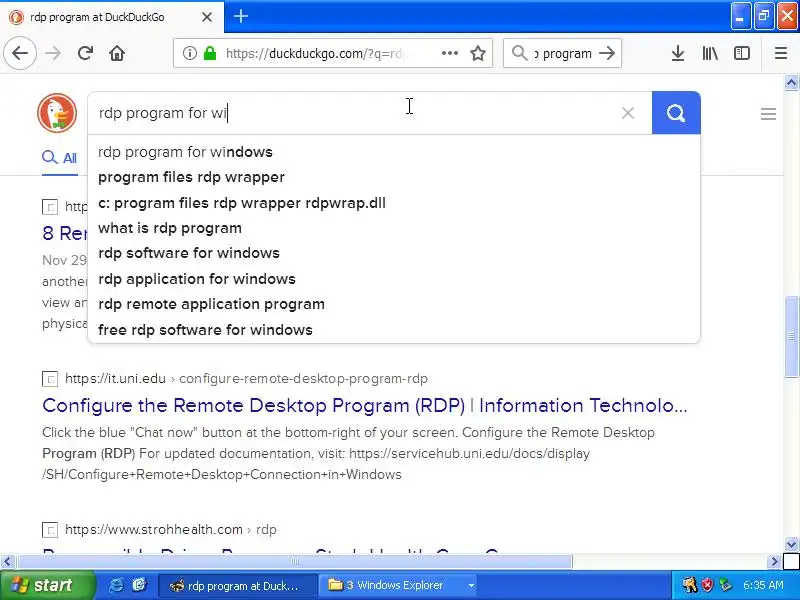Viewport: 800px width, 600px height.
Task: Open DuckDuckGo side menu
Action: 768,114
